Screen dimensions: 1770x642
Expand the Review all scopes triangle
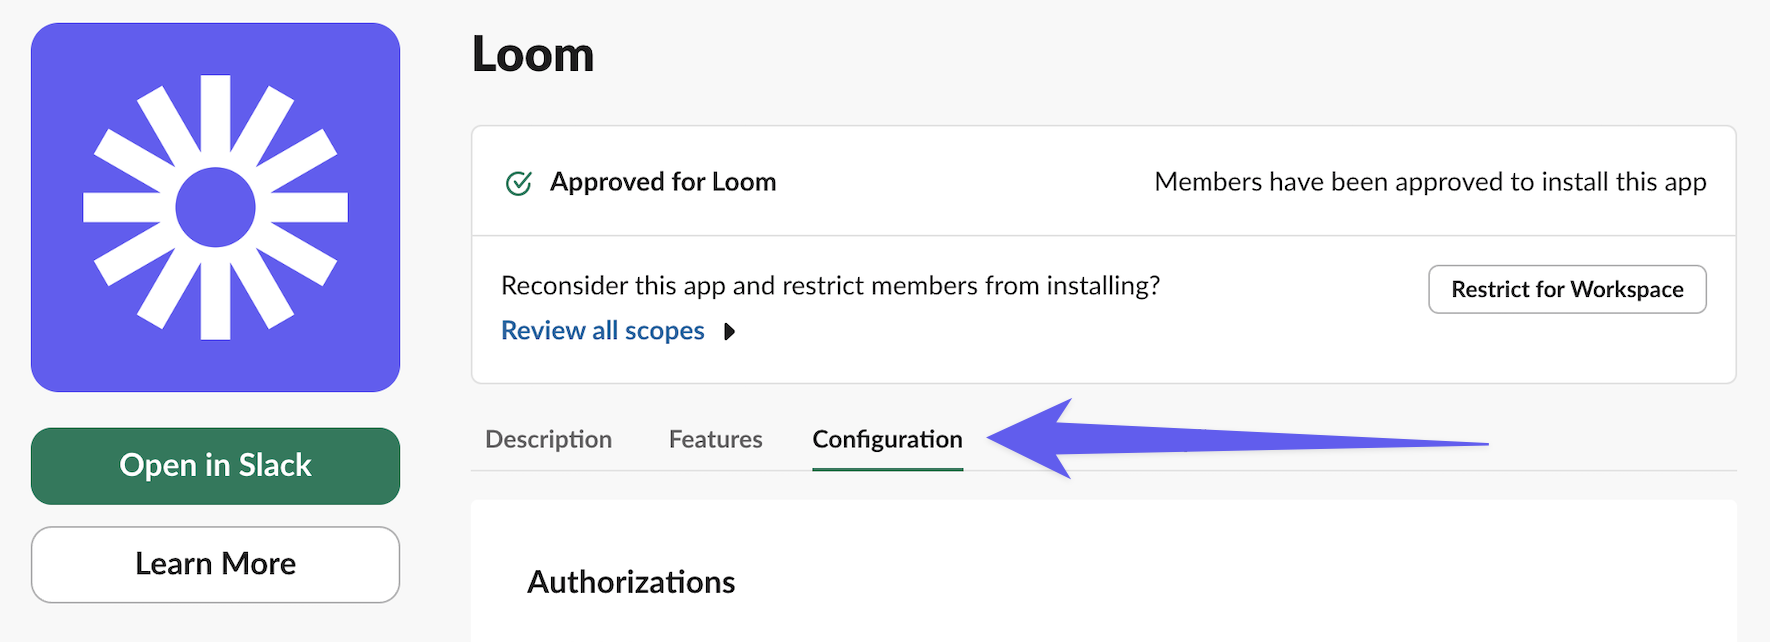pyautogui.click(x=730, y=332)
